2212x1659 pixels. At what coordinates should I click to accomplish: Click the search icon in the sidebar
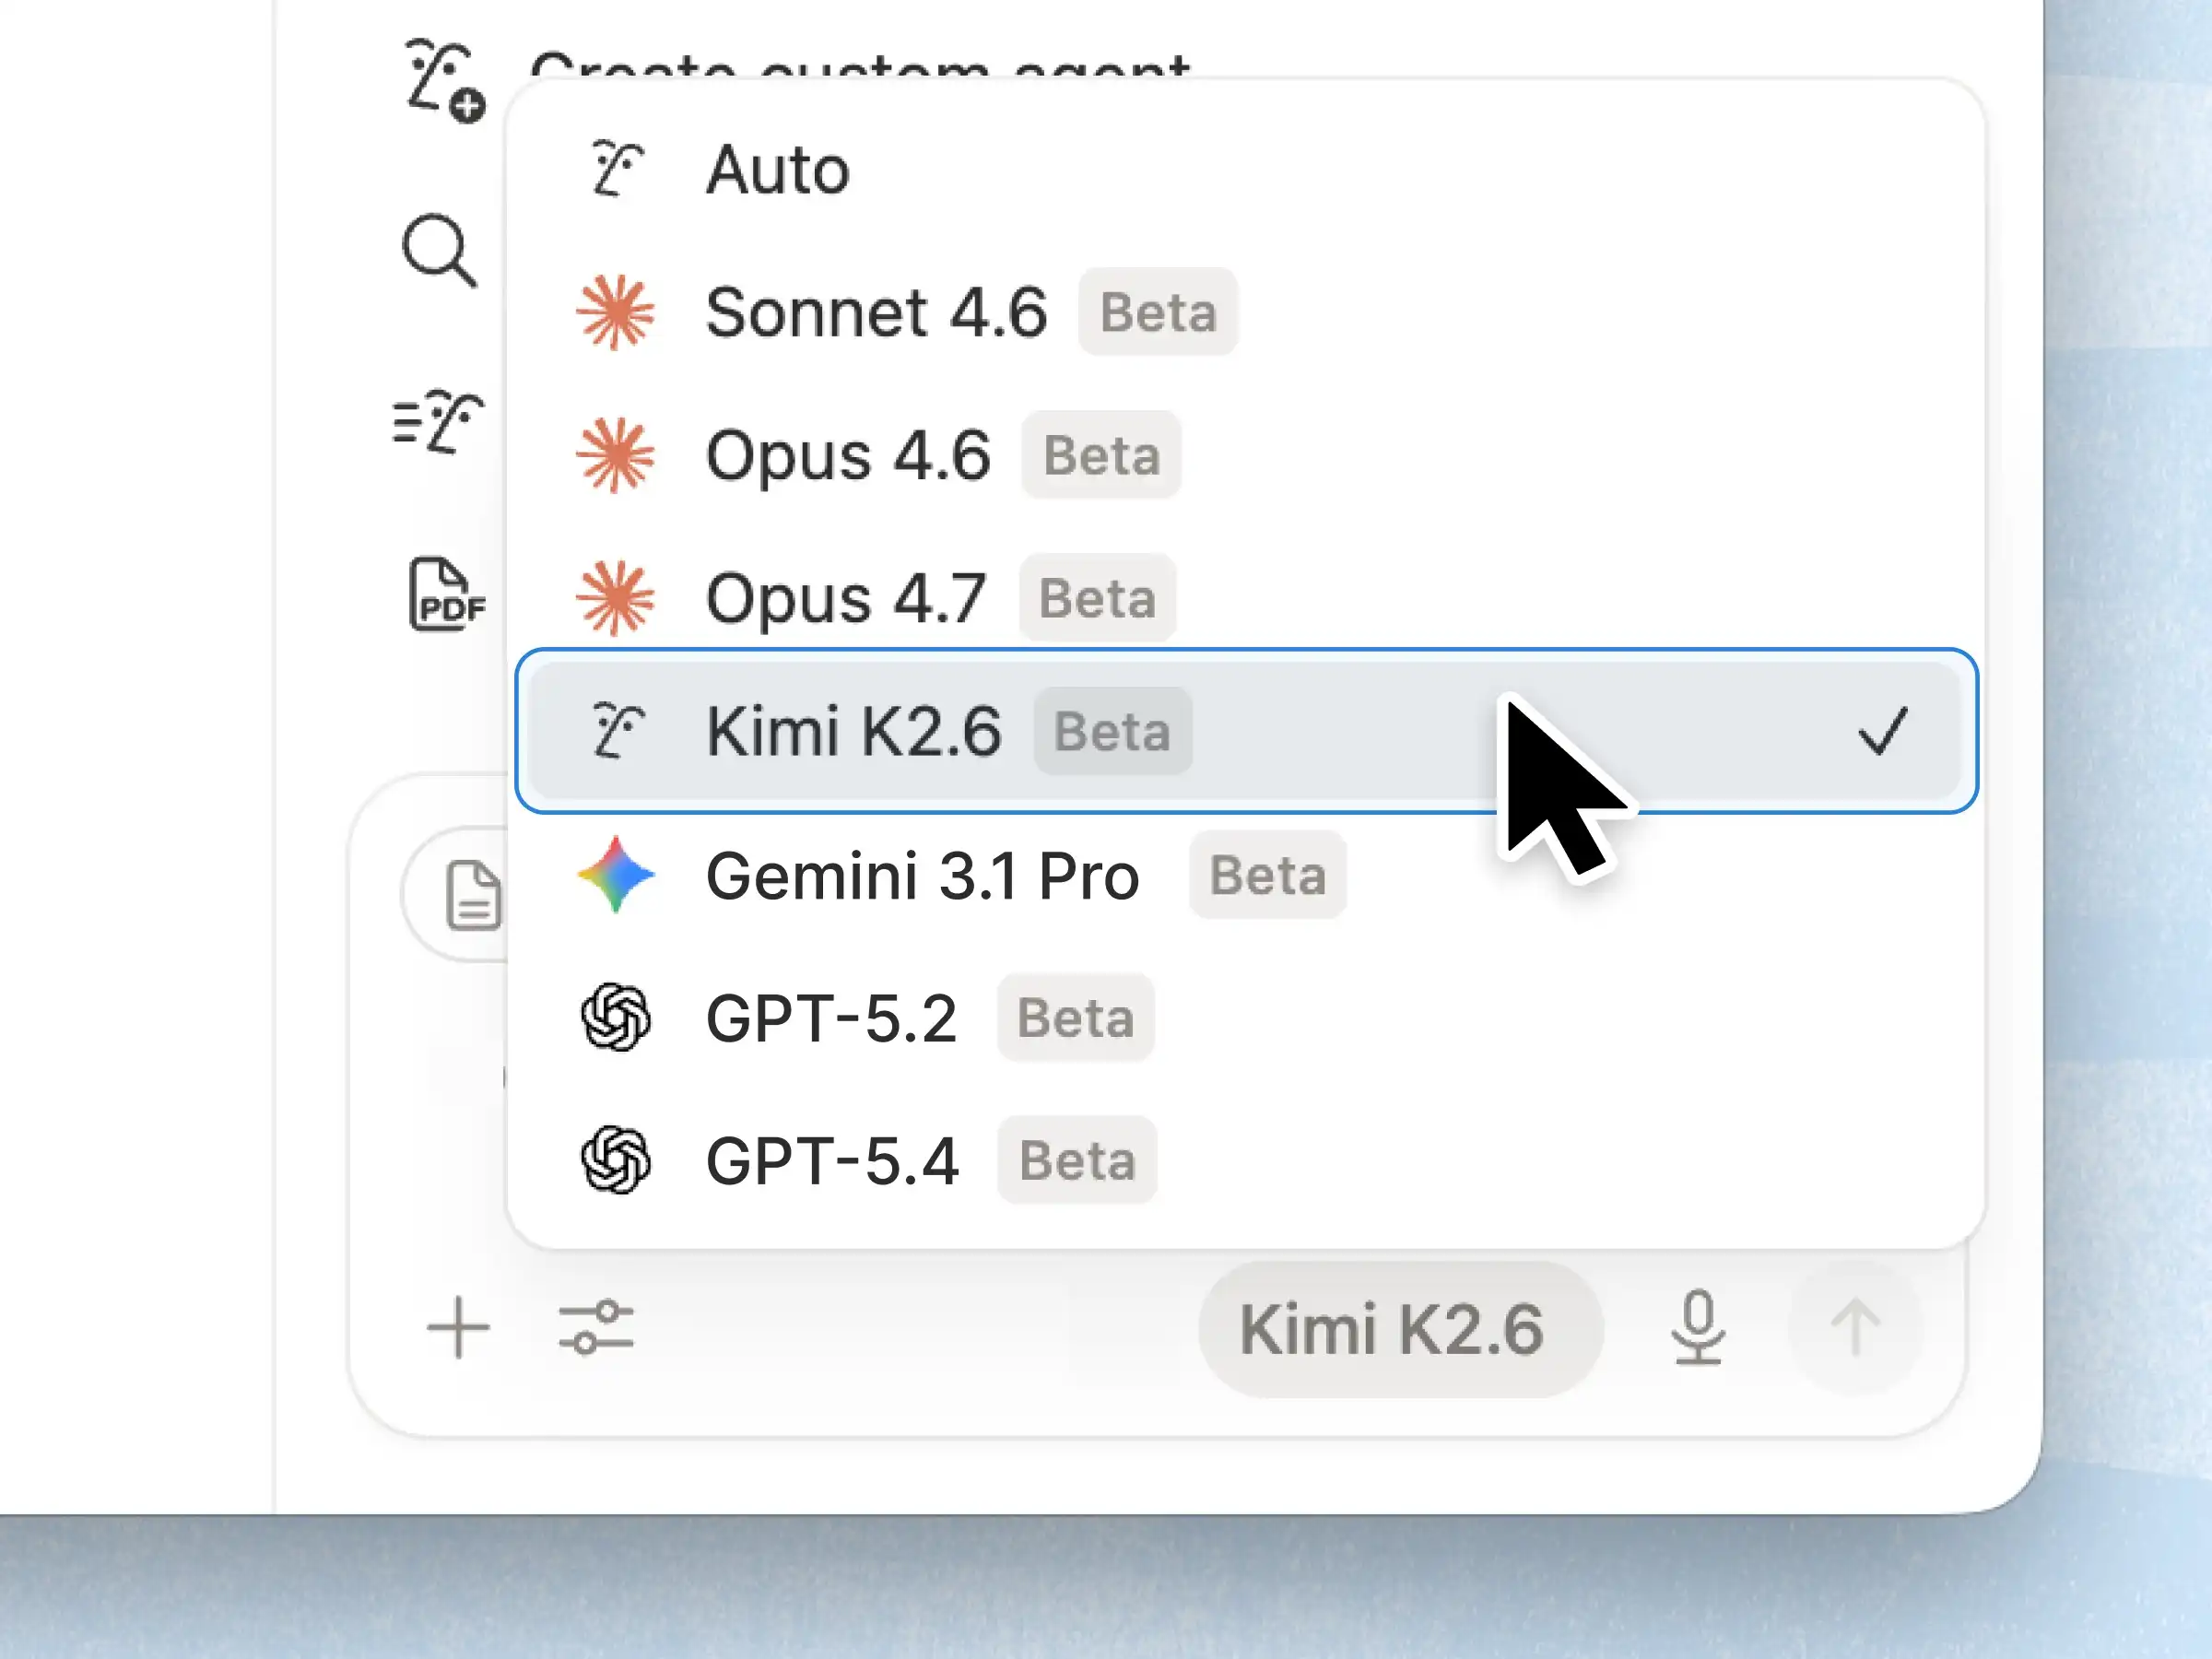click(x=438, y=250)
